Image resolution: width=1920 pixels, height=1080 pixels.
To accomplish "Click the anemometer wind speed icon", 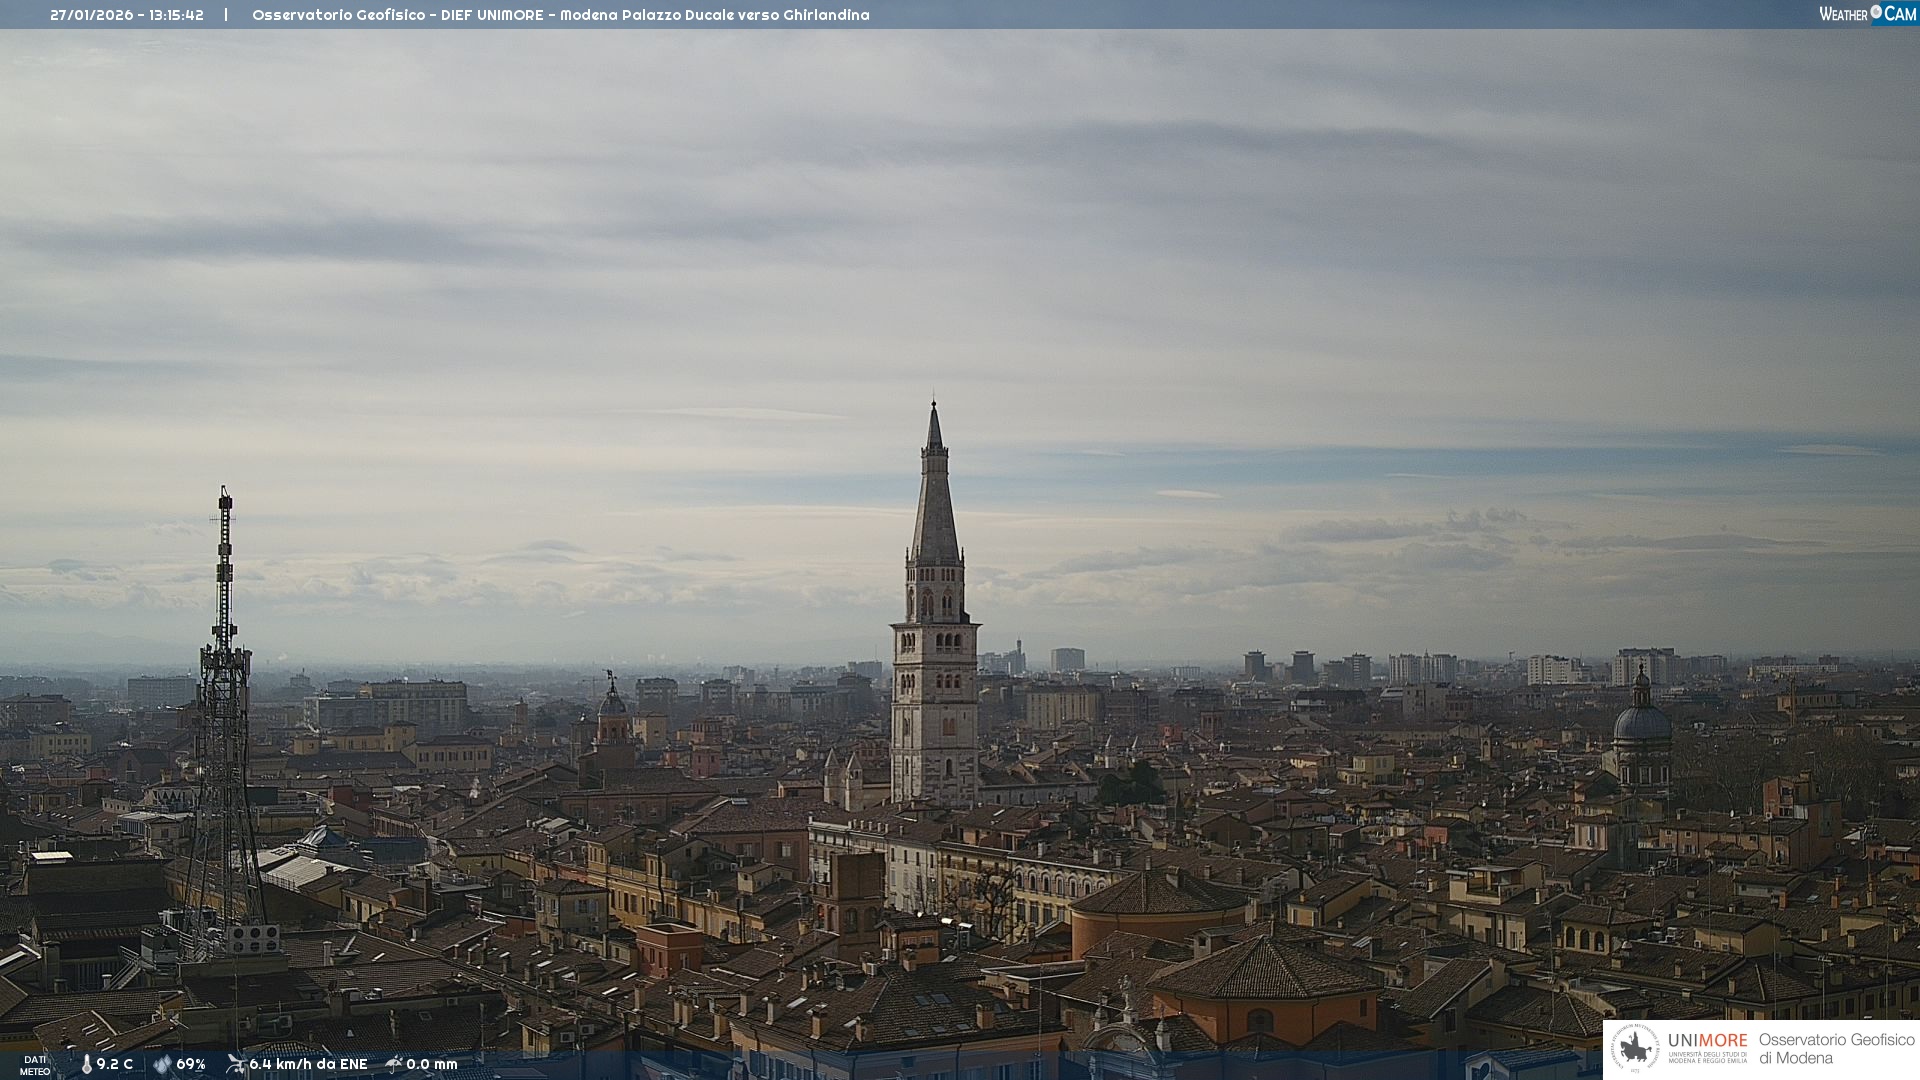I will (235, 1064).
